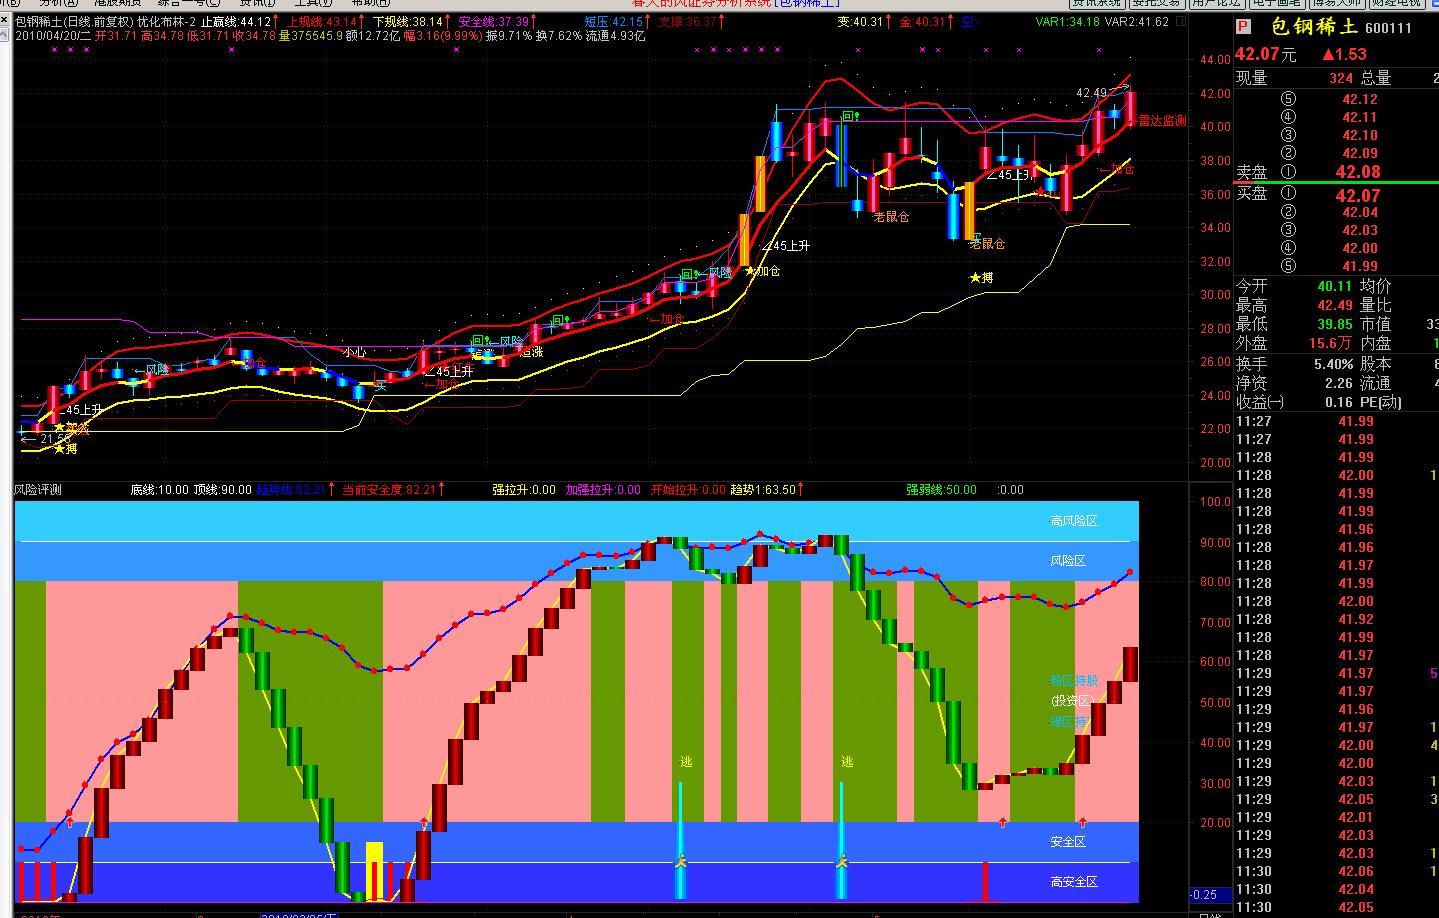
Task: Click the 雷达监测 label on the chart
Action: tap(1161, 121)
